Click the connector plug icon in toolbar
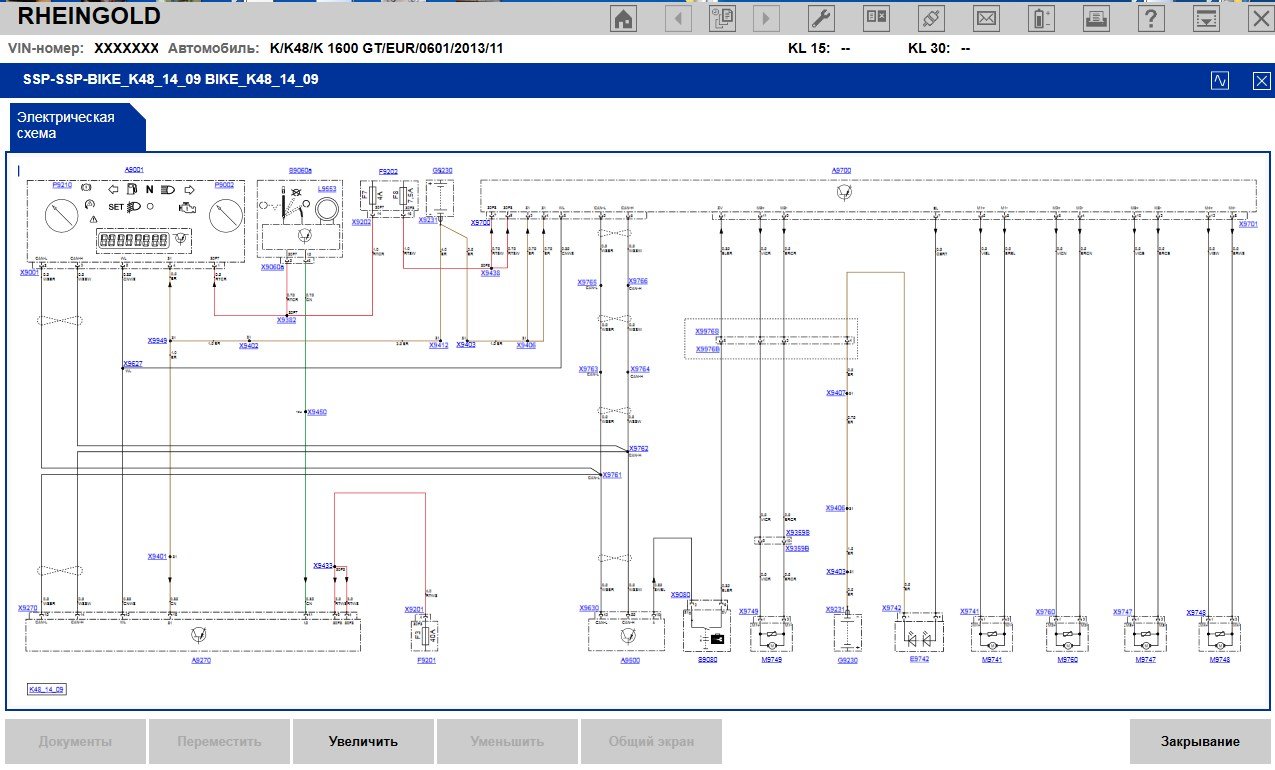This screenshot has height=770, width=1275. coord(931,19)
